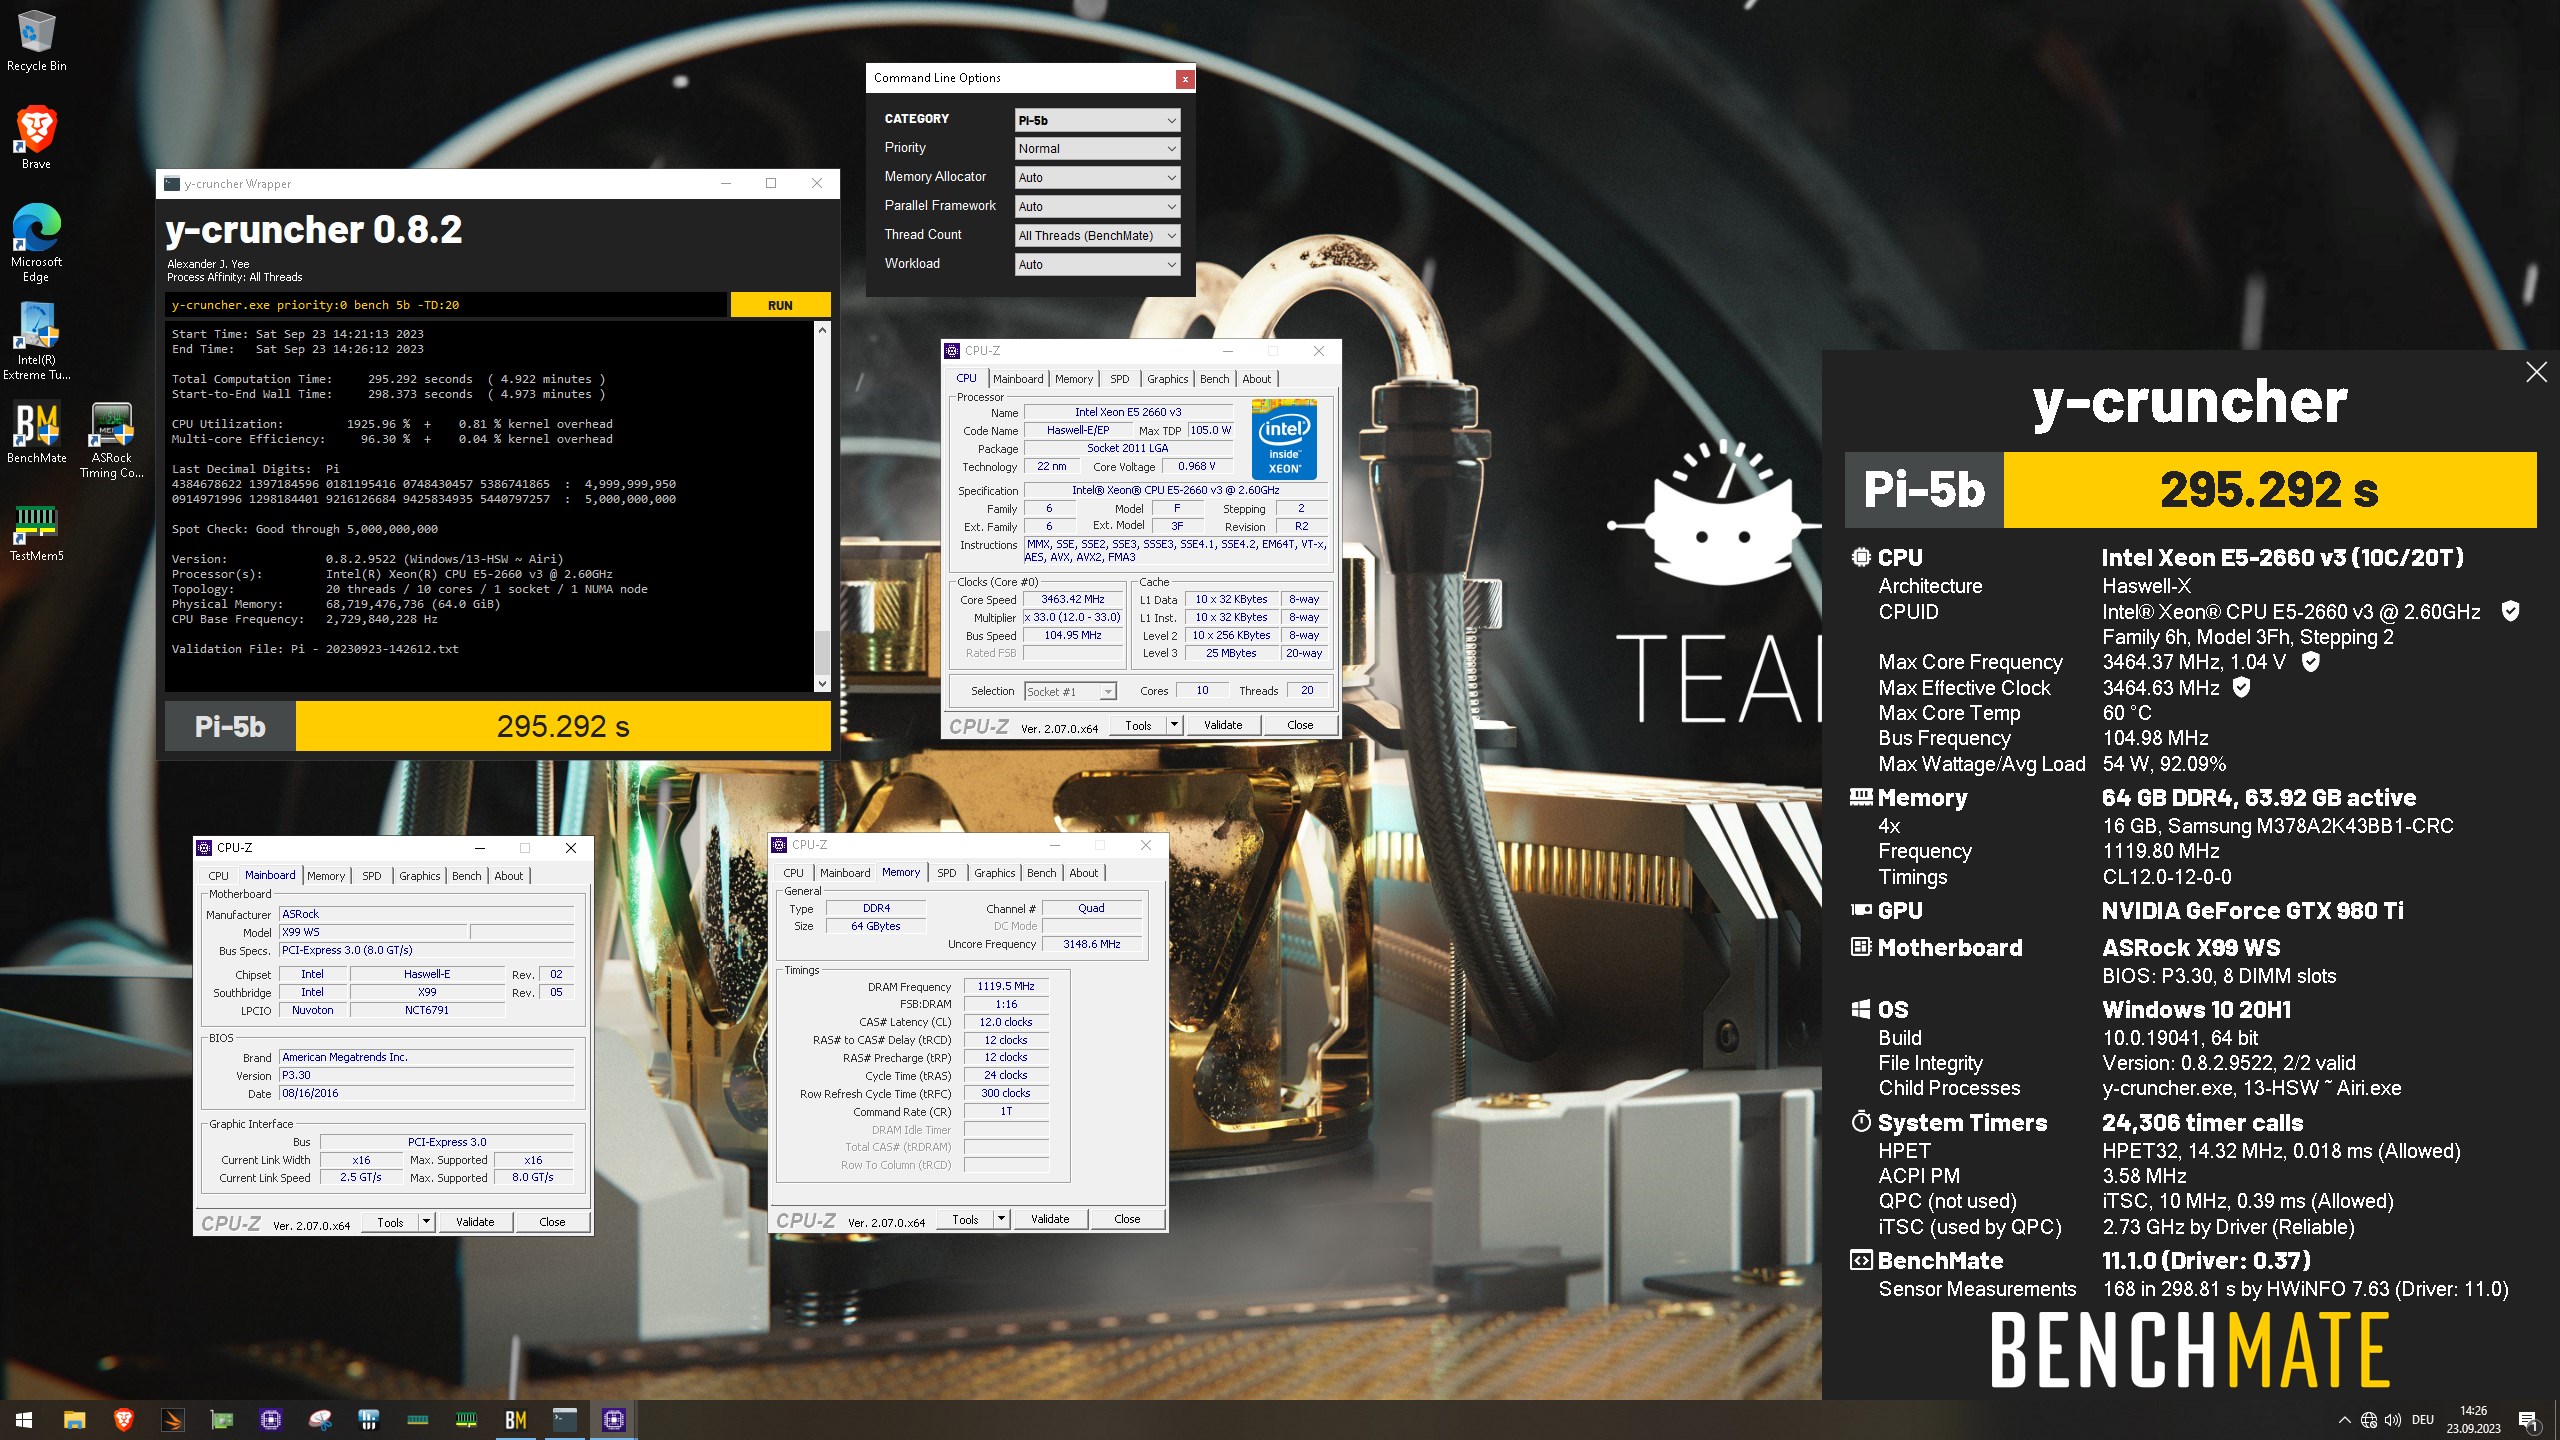Image resolution: width=2560 pixels, height=1440 pixels.
Task: Click the y-cruncher console taskbar icon
Action: point(564,1420)
